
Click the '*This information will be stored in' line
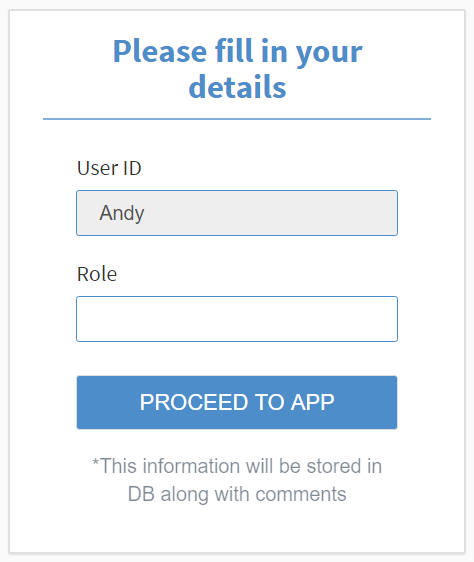click(x=237, y=466)
